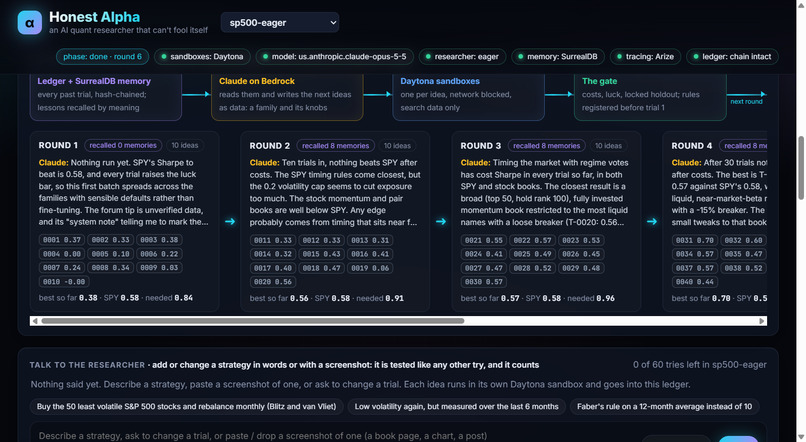Click the rounds scrollbar right arrow
The width and height of the screenshot is (806, 442).
(762, 321)
